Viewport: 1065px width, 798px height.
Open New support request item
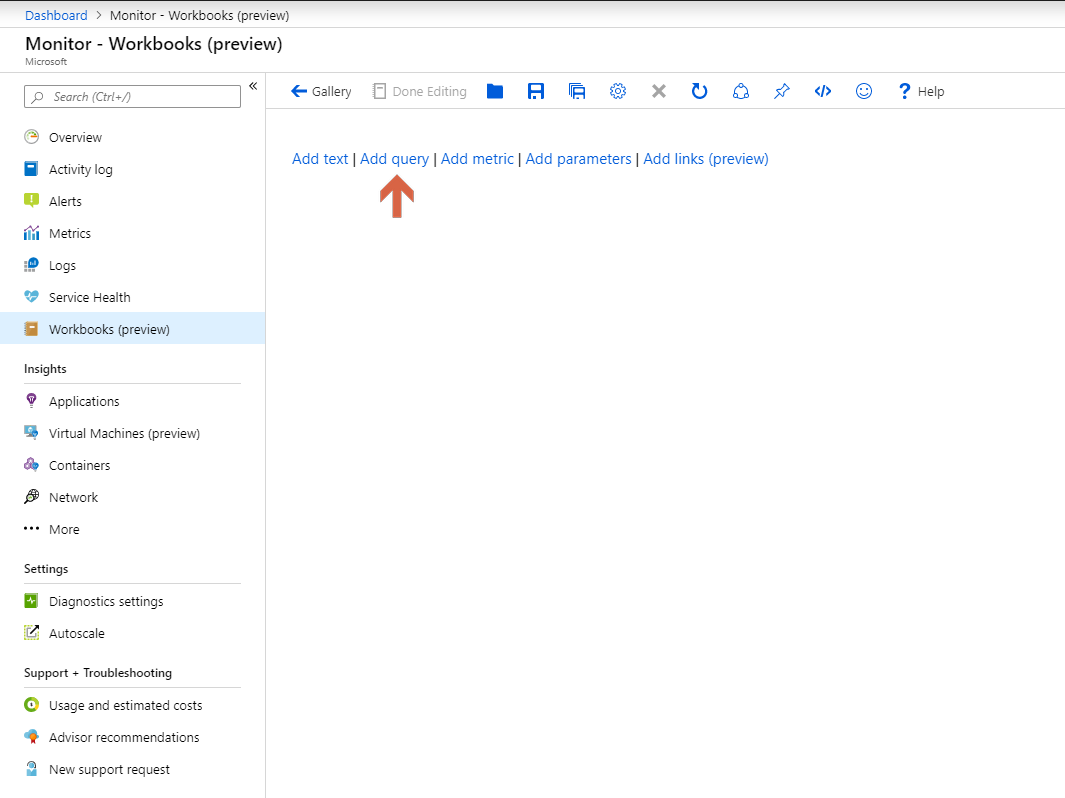pos(132,769)
